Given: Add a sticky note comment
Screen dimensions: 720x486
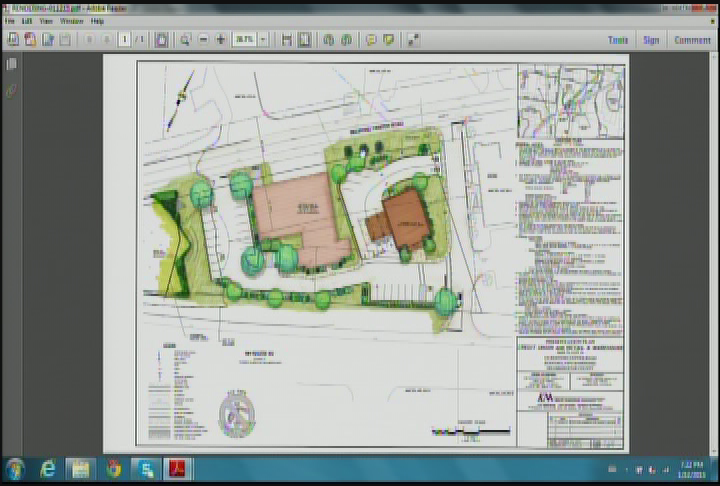Looking at the screenshot, I should 371,40.
